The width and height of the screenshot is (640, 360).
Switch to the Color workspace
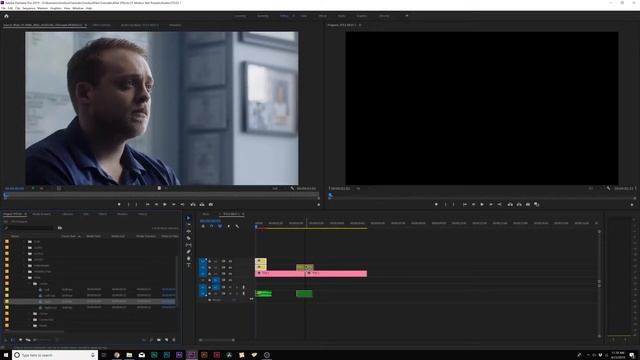click(x=304, y=16)
